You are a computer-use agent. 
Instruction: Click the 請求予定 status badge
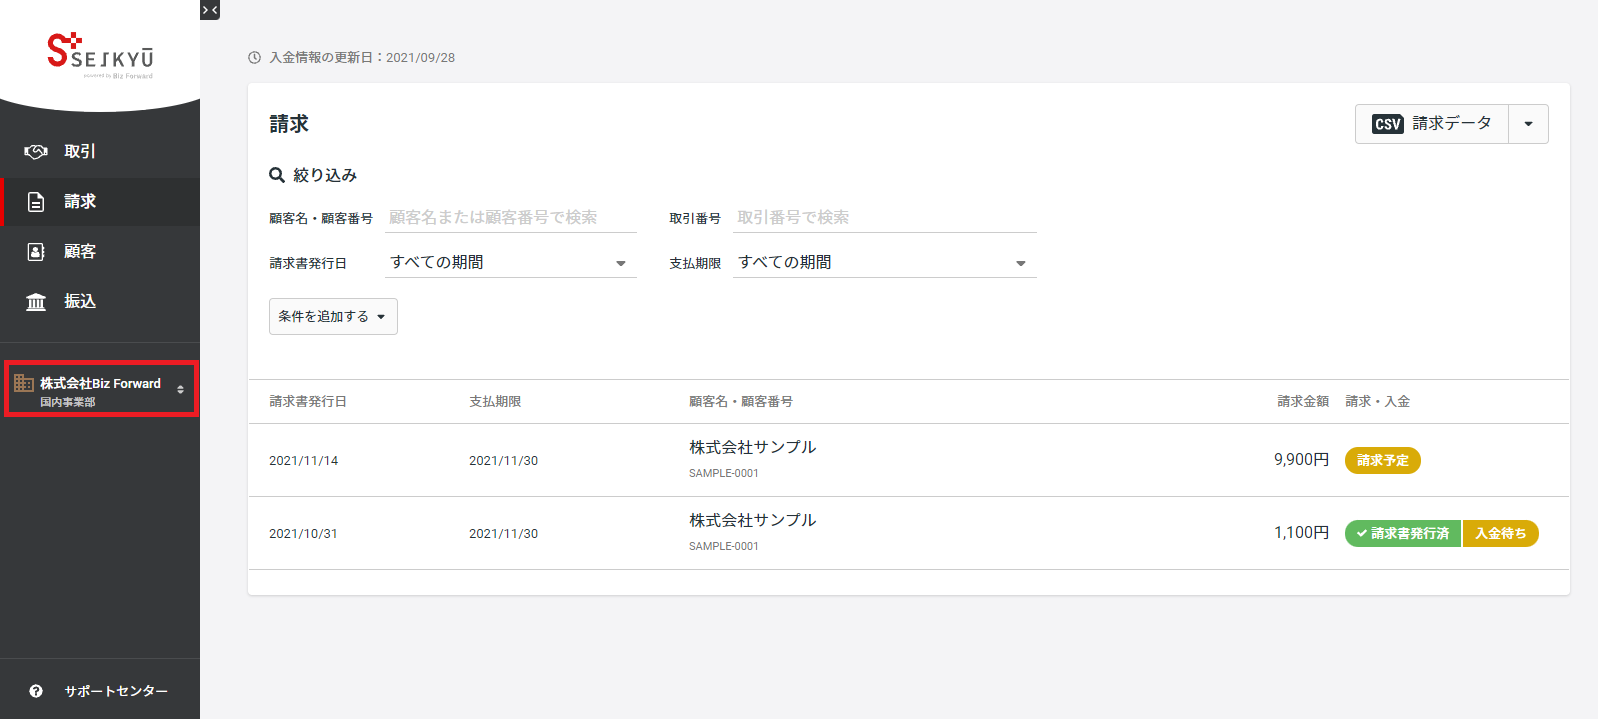click(x=1382, y=460)
